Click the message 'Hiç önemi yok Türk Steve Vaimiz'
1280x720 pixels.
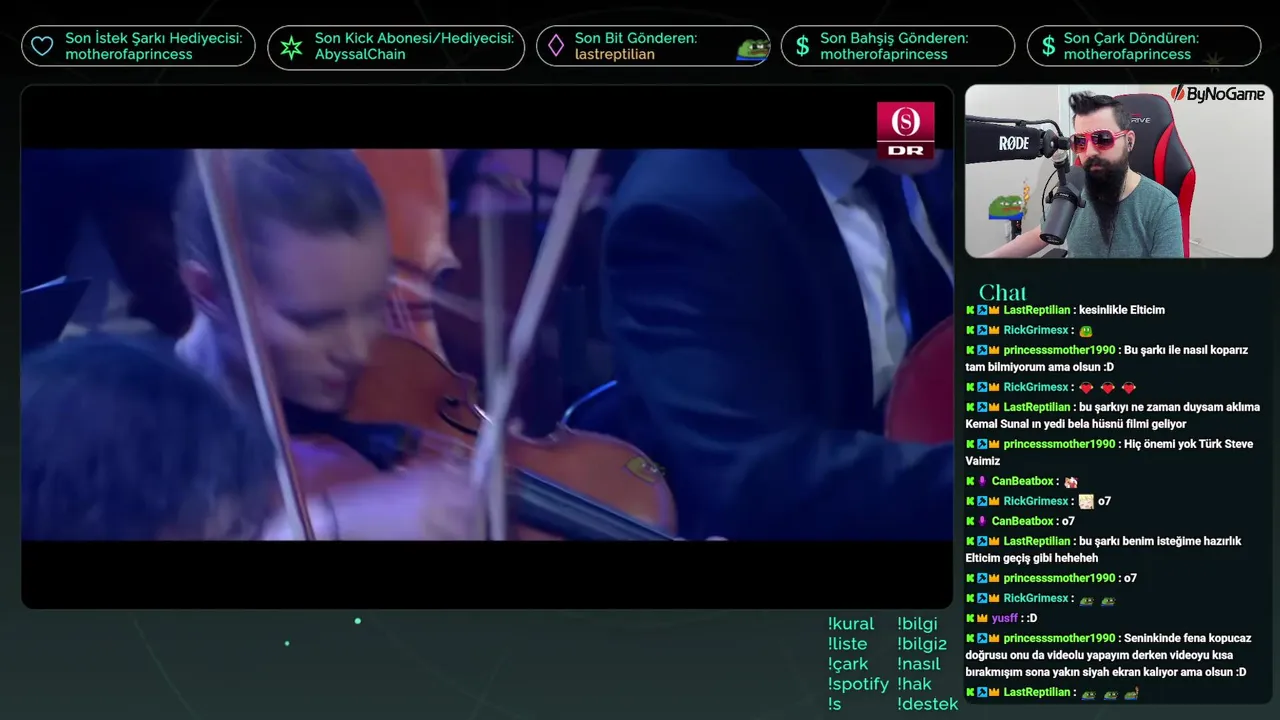coord(1109,453)
